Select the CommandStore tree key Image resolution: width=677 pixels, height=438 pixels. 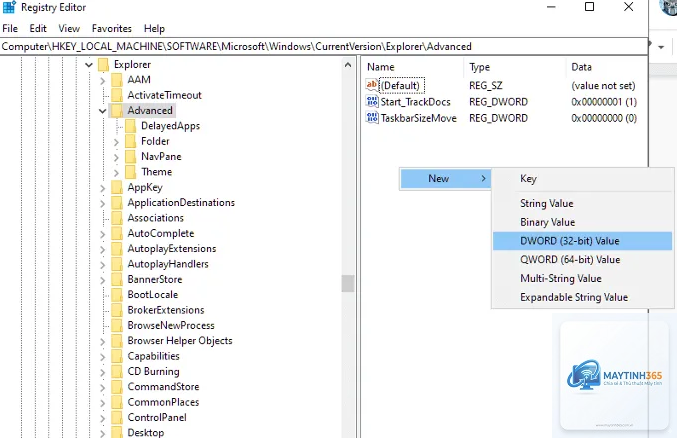(163, 387)
